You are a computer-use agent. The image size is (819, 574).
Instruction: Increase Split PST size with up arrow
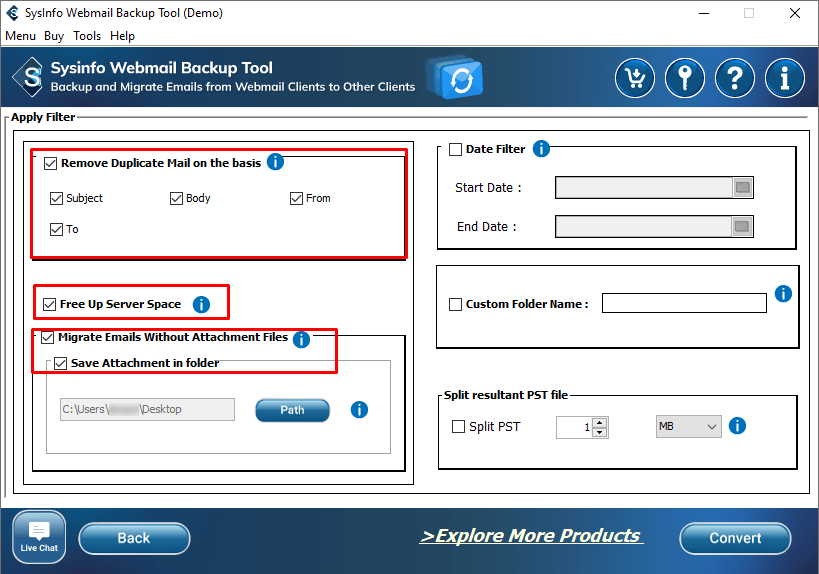[600, 422]
